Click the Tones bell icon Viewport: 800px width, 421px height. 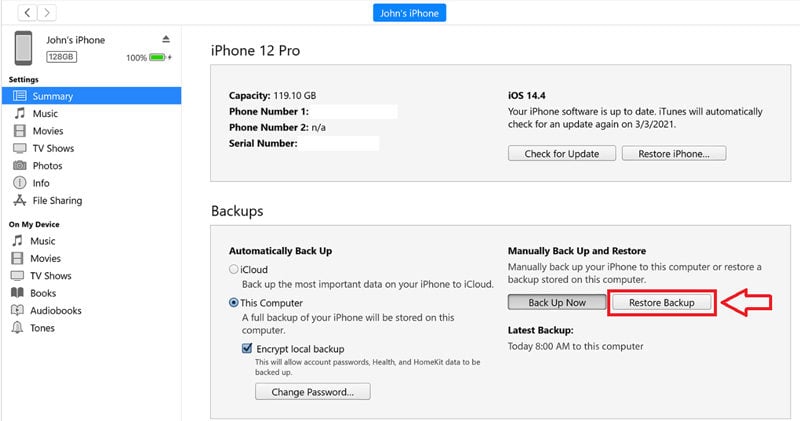tap(18, 328)
